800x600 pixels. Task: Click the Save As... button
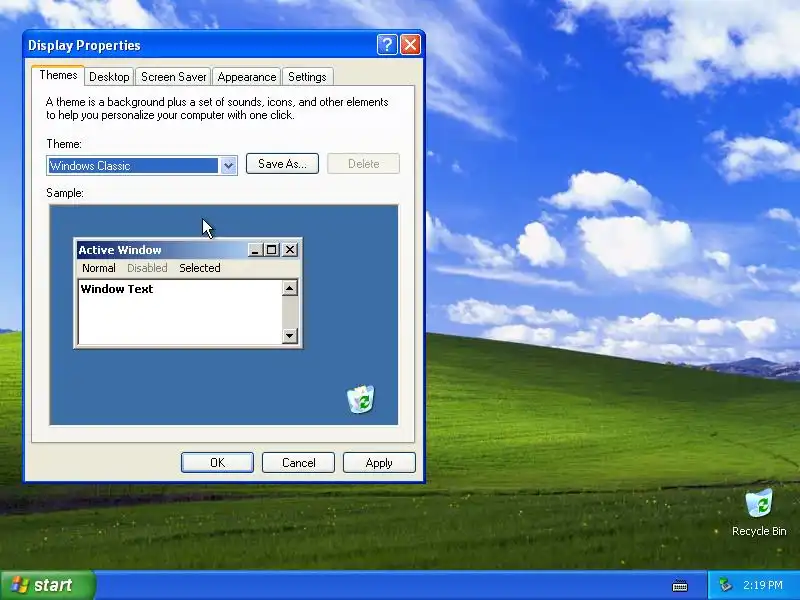tap(282, 164)
